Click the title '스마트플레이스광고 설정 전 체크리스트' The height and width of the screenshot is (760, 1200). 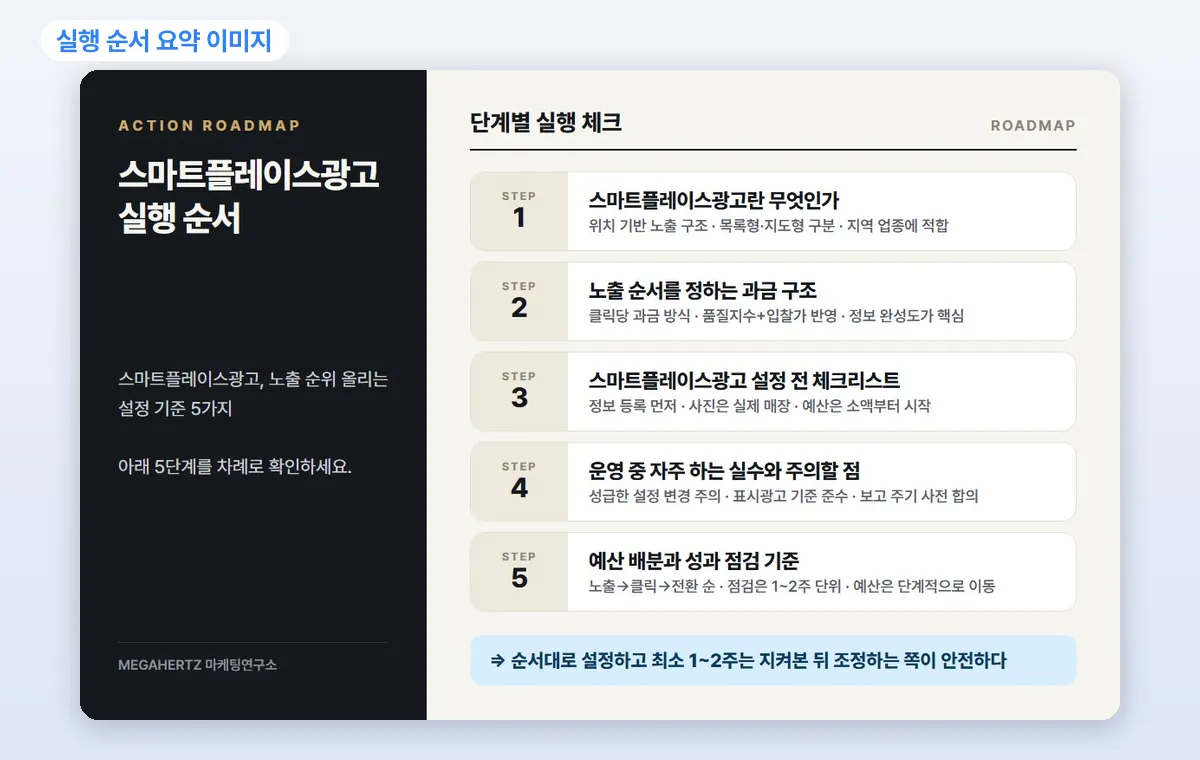coord(745,380)
